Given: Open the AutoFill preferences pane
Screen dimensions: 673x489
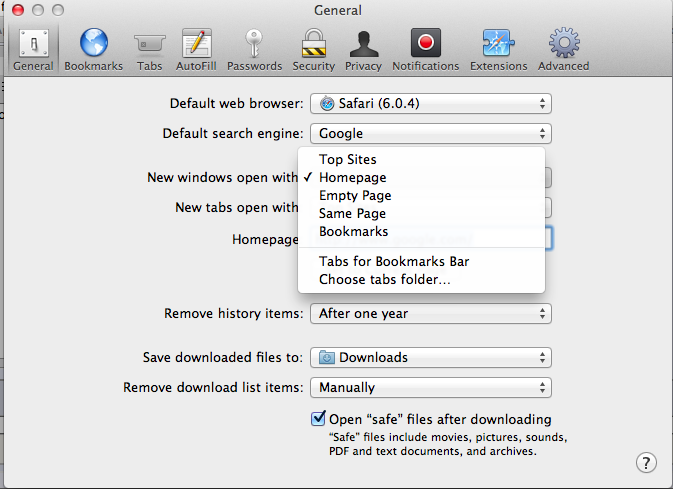Looking at the screenshot, I should [x=196, y=50].
